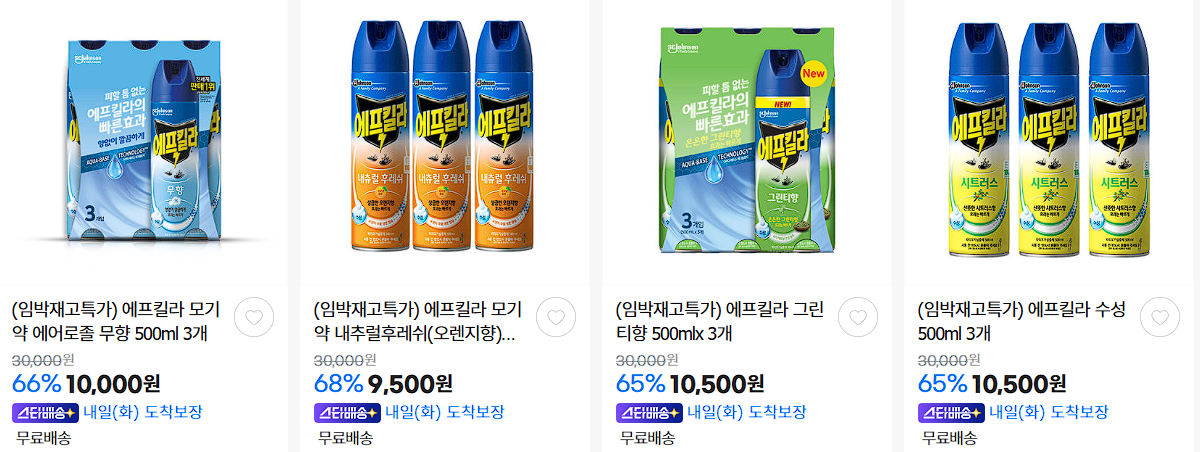Click delivery badge icon on water-based 수성 product
This screenshot has height=452, width=1200.
[951, 412]
